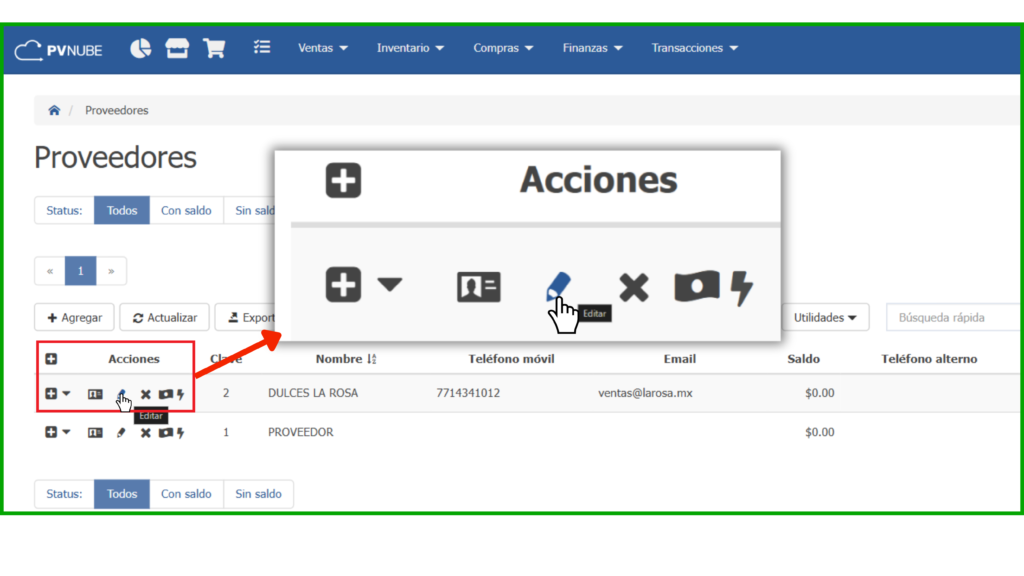Image resolution: width=1024 pixels, height=576 pixels.
Task: Open the Finanzas menu
Action: tap(592, 48)
